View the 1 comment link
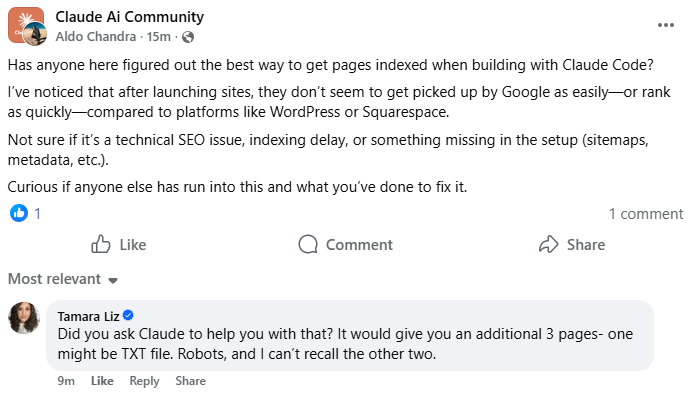The height and width of the screenshot is (416, 691). tap(646, 213)
